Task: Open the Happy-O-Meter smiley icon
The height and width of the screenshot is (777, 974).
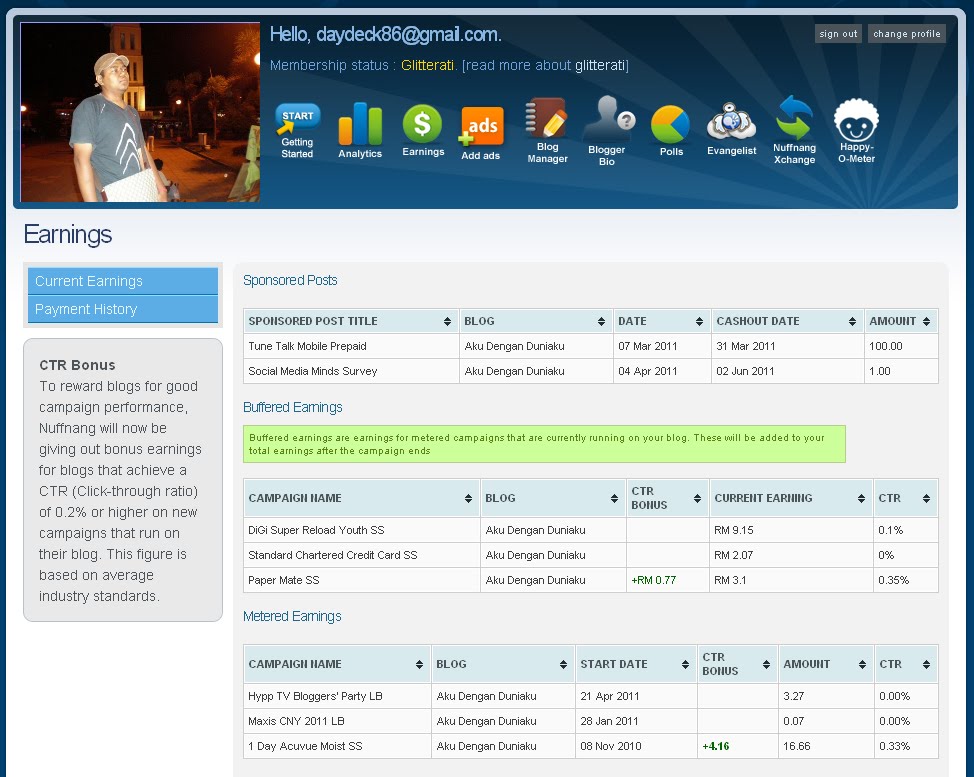Action: click(x=856, y=131)
